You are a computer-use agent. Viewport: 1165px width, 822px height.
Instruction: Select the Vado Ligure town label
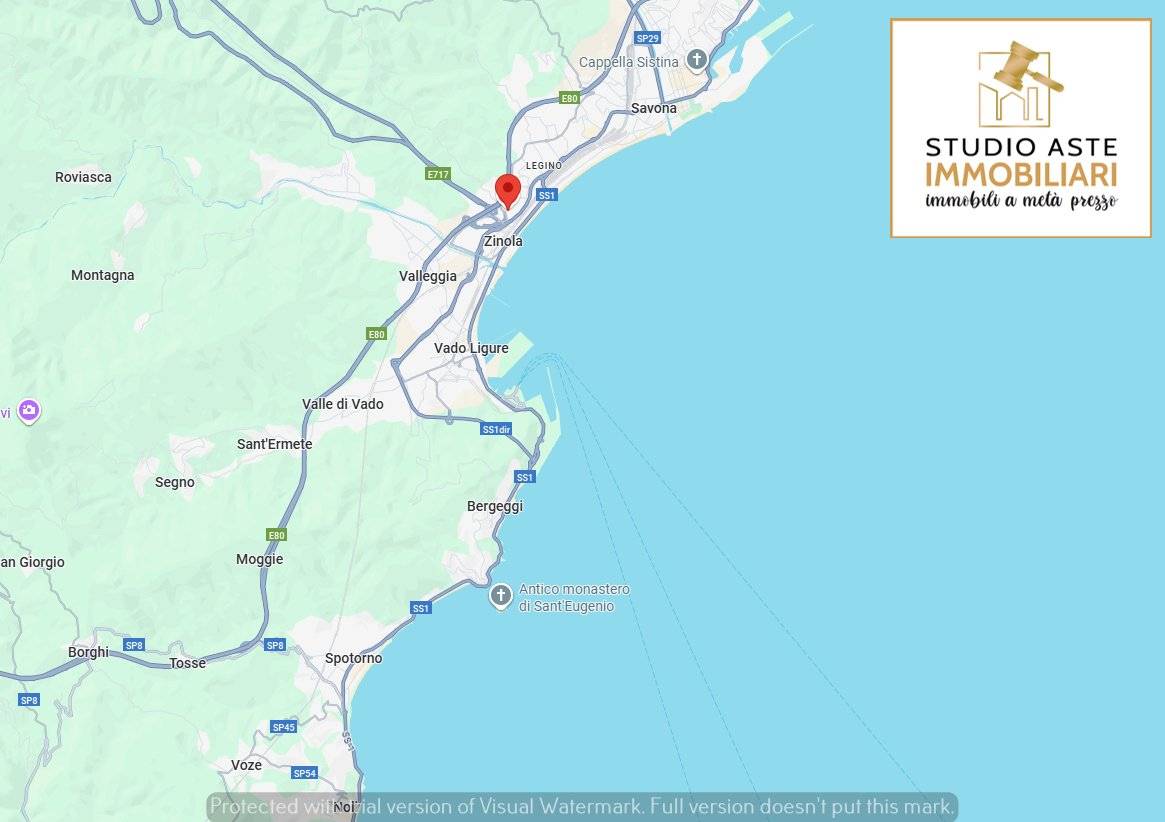coord(471,348)
